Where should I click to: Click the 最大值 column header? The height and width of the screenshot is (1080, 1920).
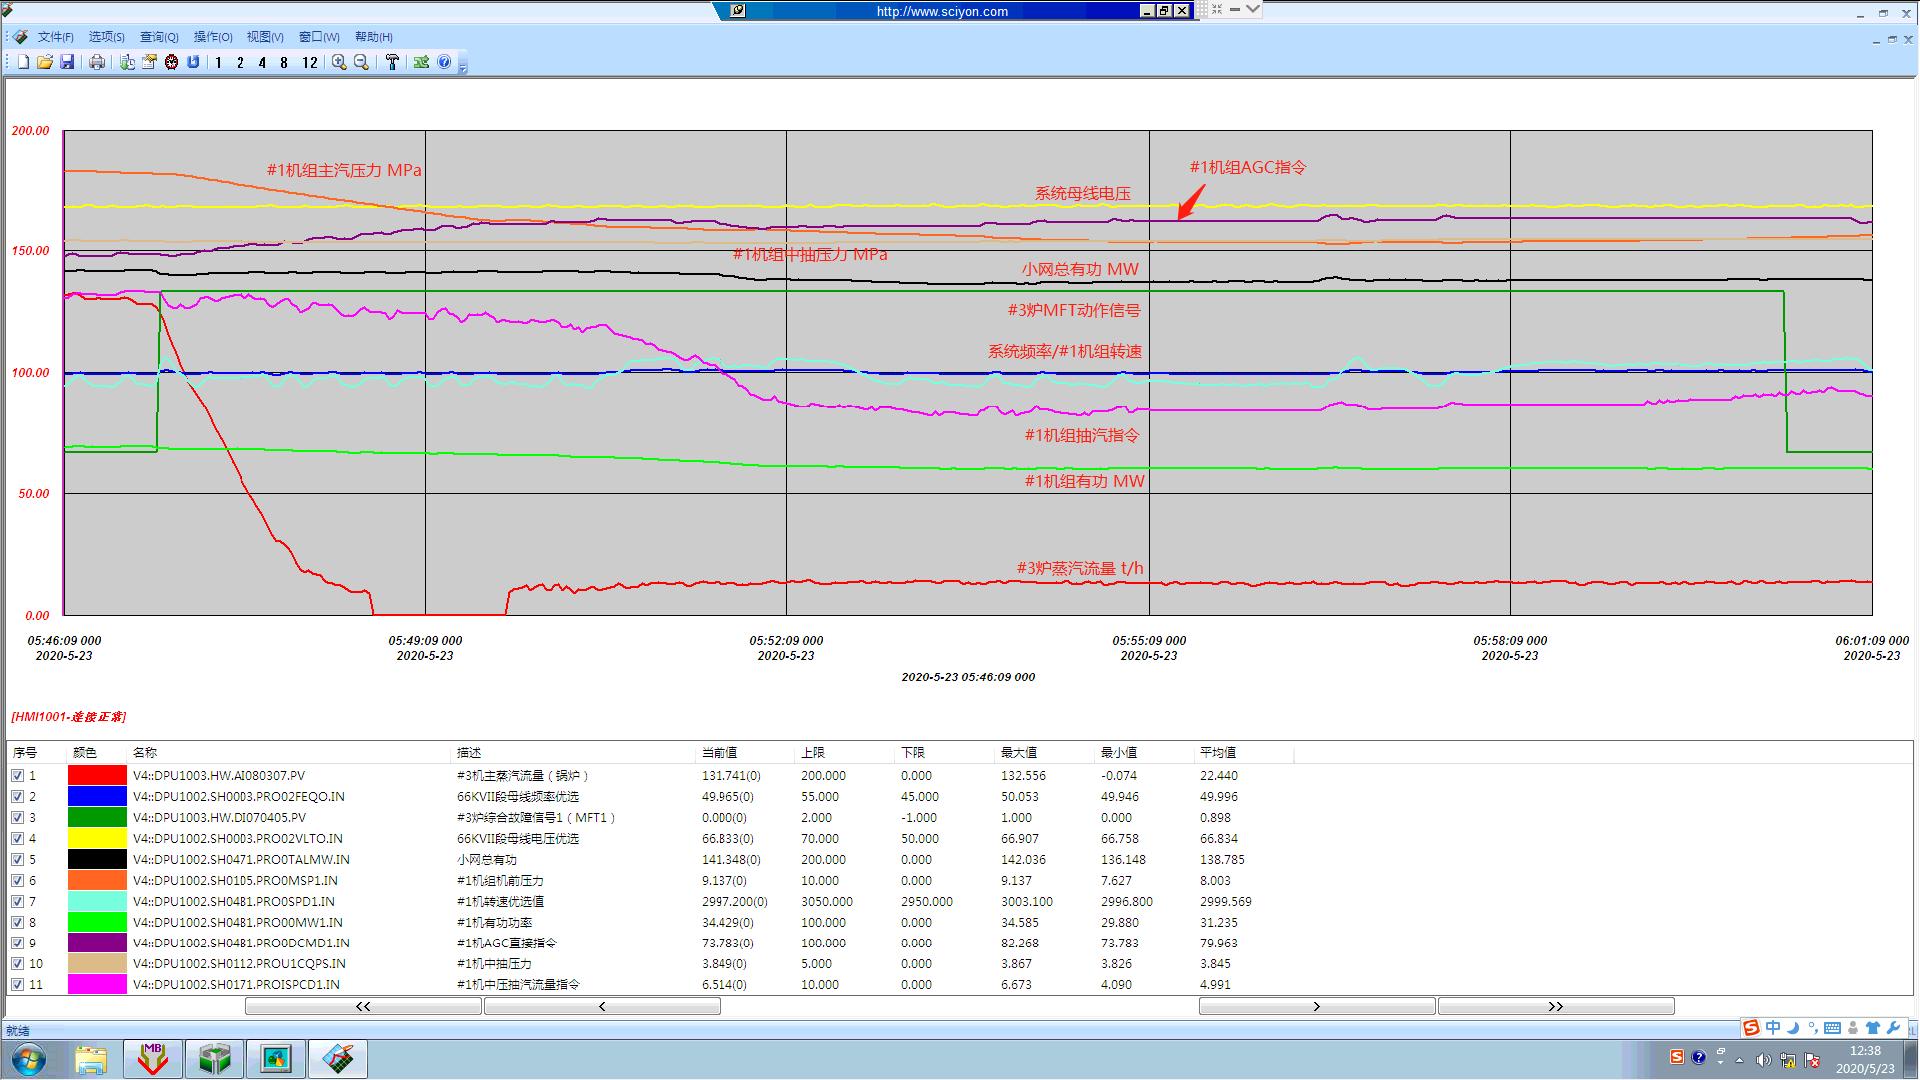coord(1045,752)
